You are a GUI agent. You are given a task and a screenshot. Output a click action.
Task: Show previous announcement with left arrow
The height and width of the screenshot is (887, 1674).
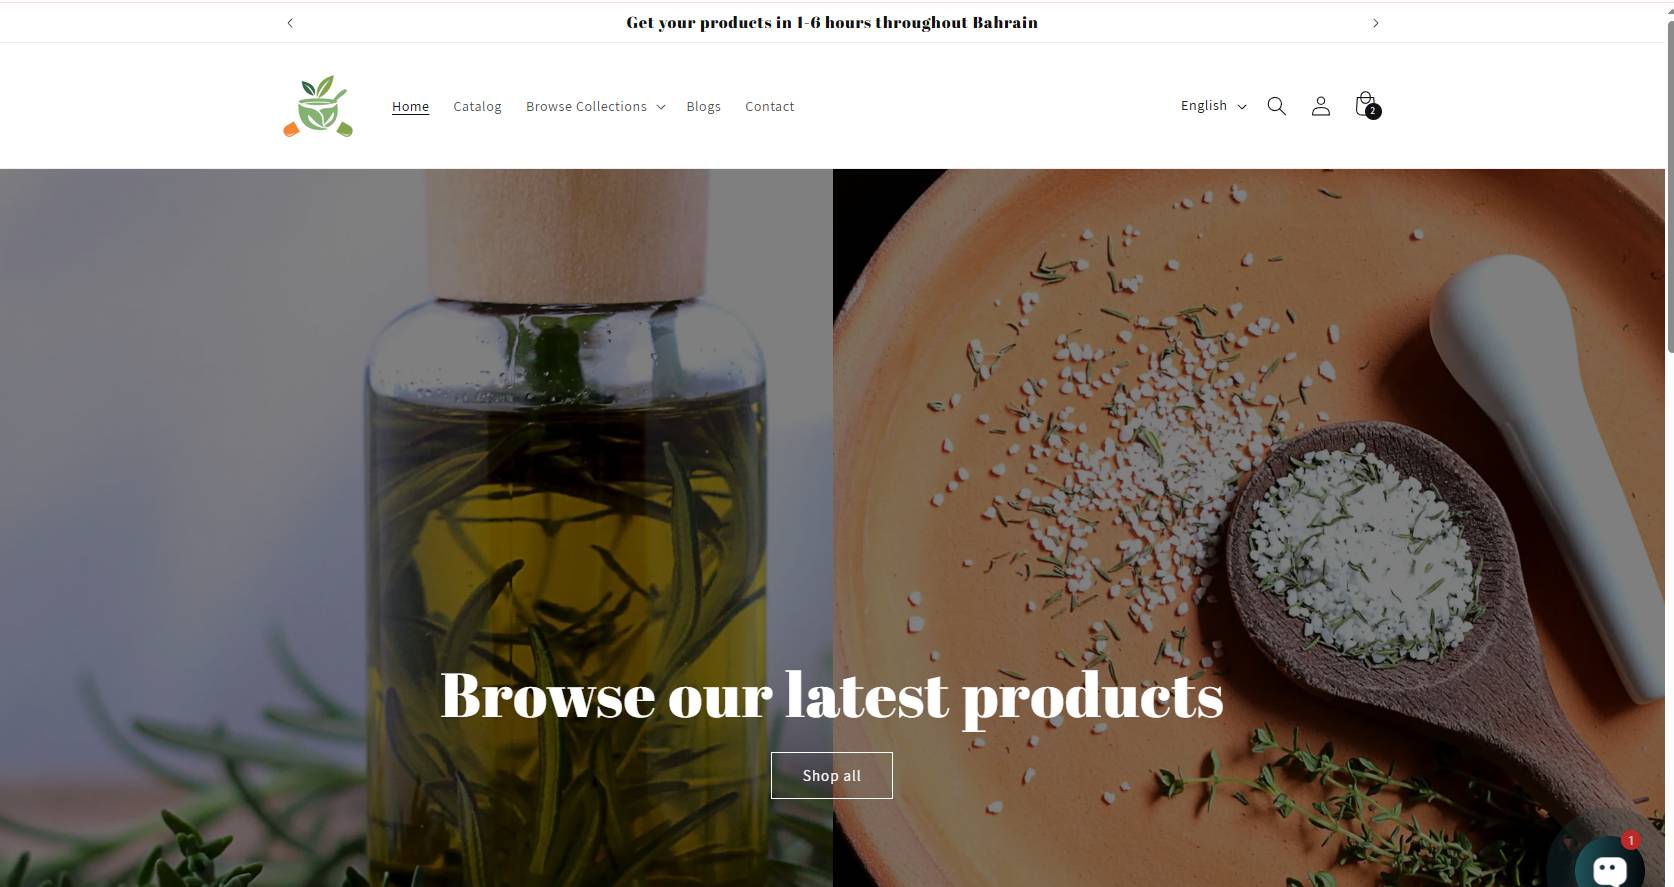tap(290, 23)
